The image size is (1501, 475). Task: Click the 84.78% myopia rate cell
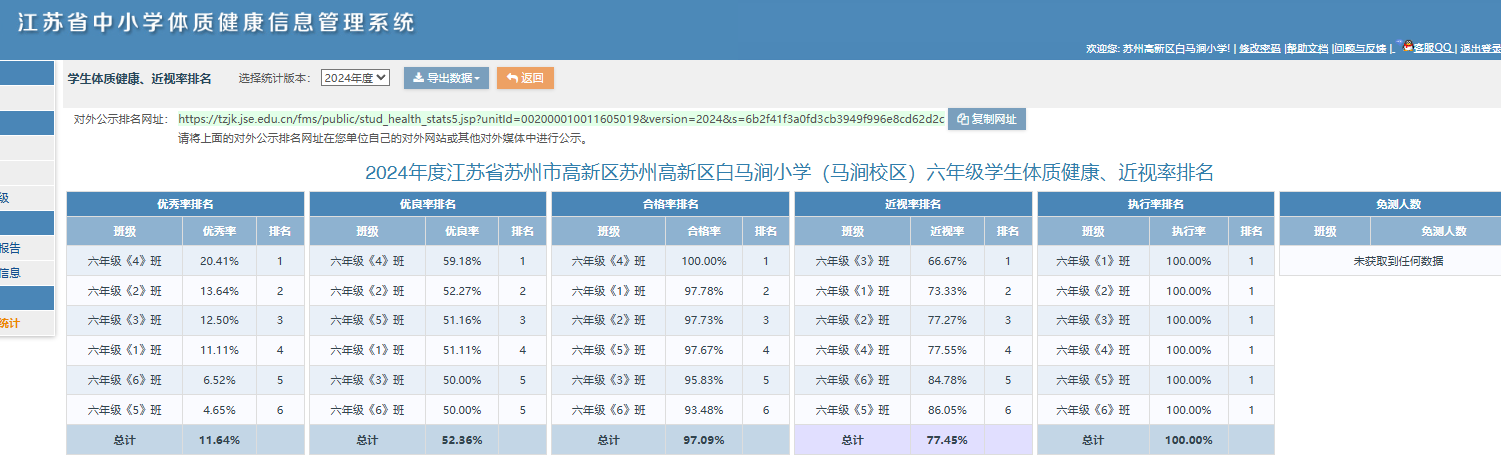click(x=947, y=380)
